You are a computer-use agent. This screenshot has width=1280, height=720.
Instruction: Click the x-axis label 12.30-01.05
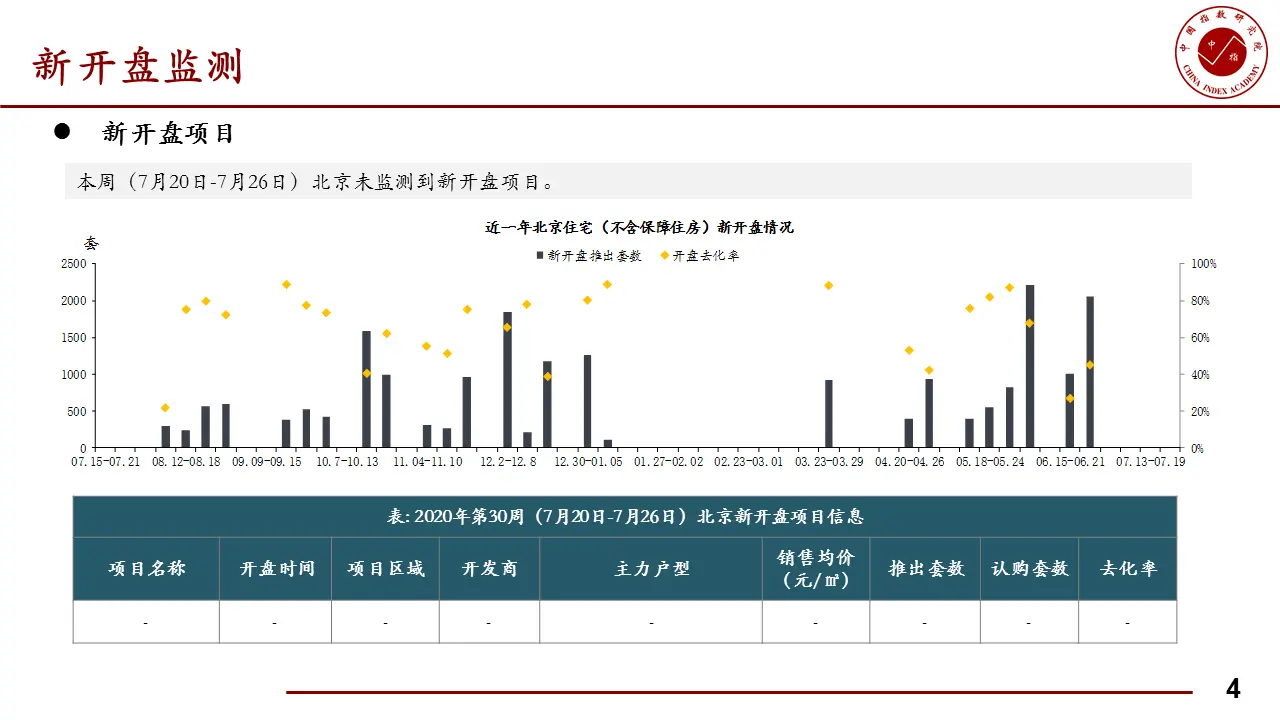point(588,463)
